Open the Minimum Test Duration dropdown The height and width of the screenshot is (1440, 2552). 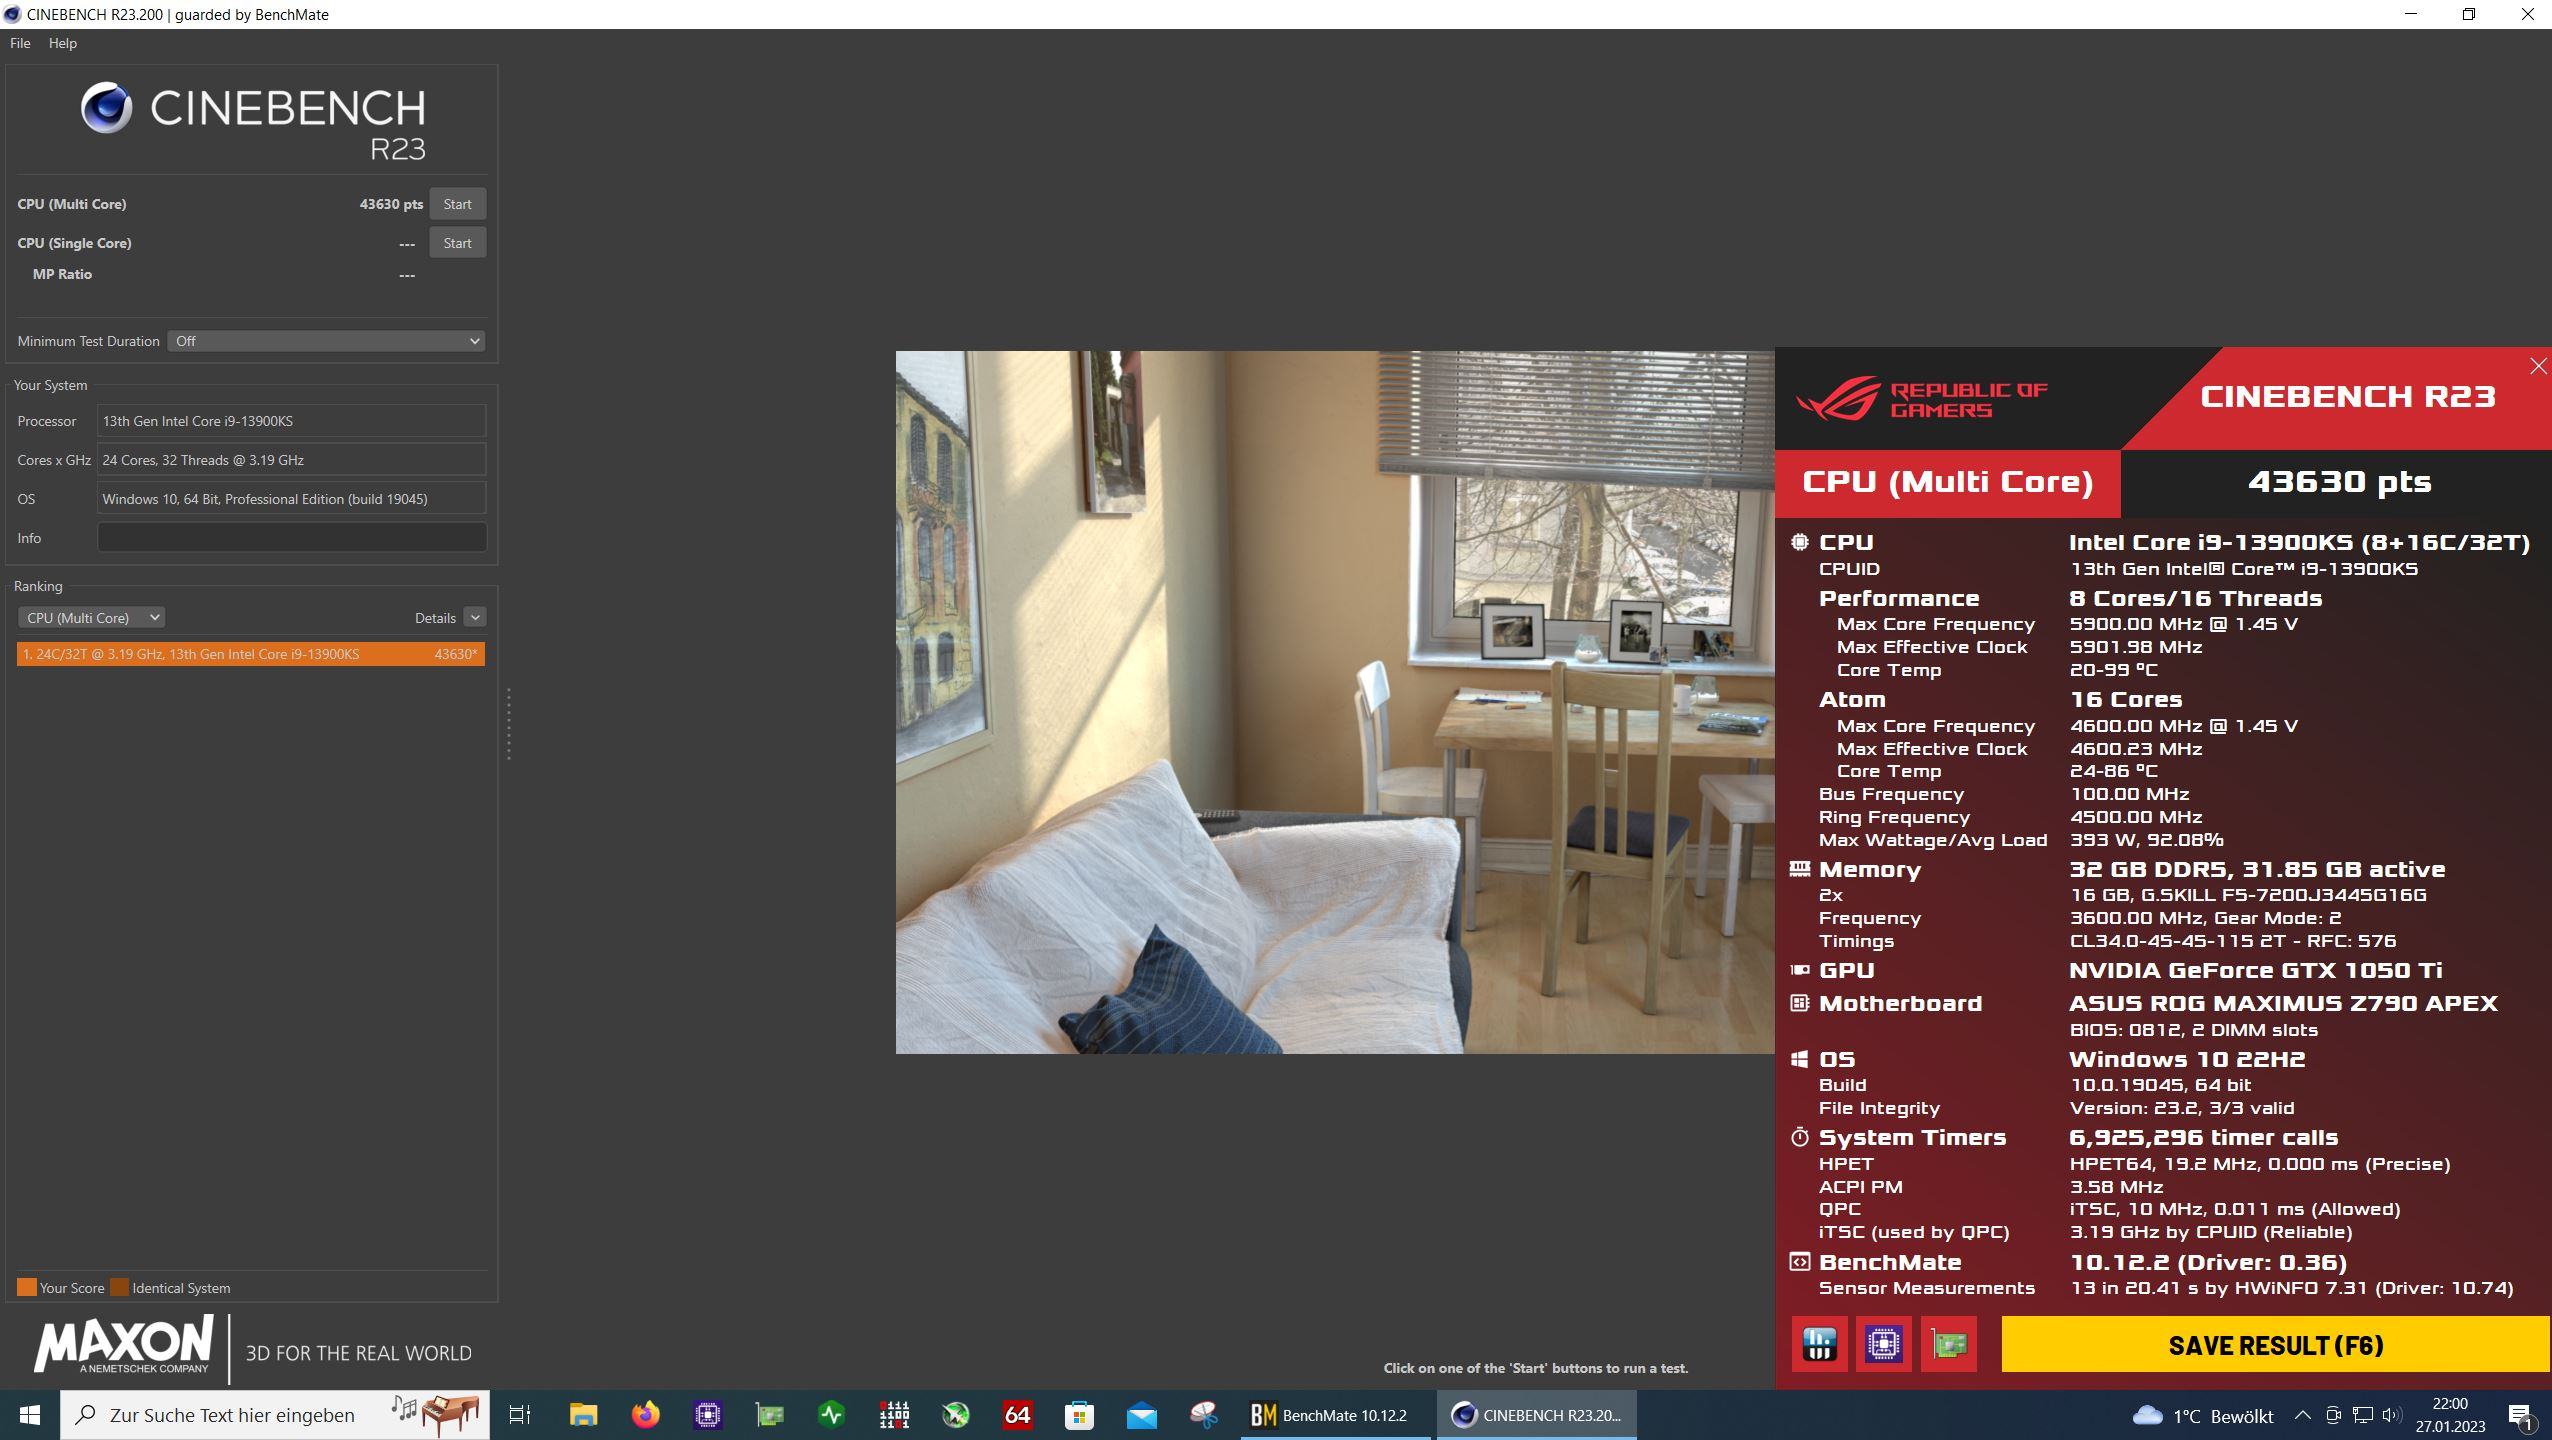point(326,341)
